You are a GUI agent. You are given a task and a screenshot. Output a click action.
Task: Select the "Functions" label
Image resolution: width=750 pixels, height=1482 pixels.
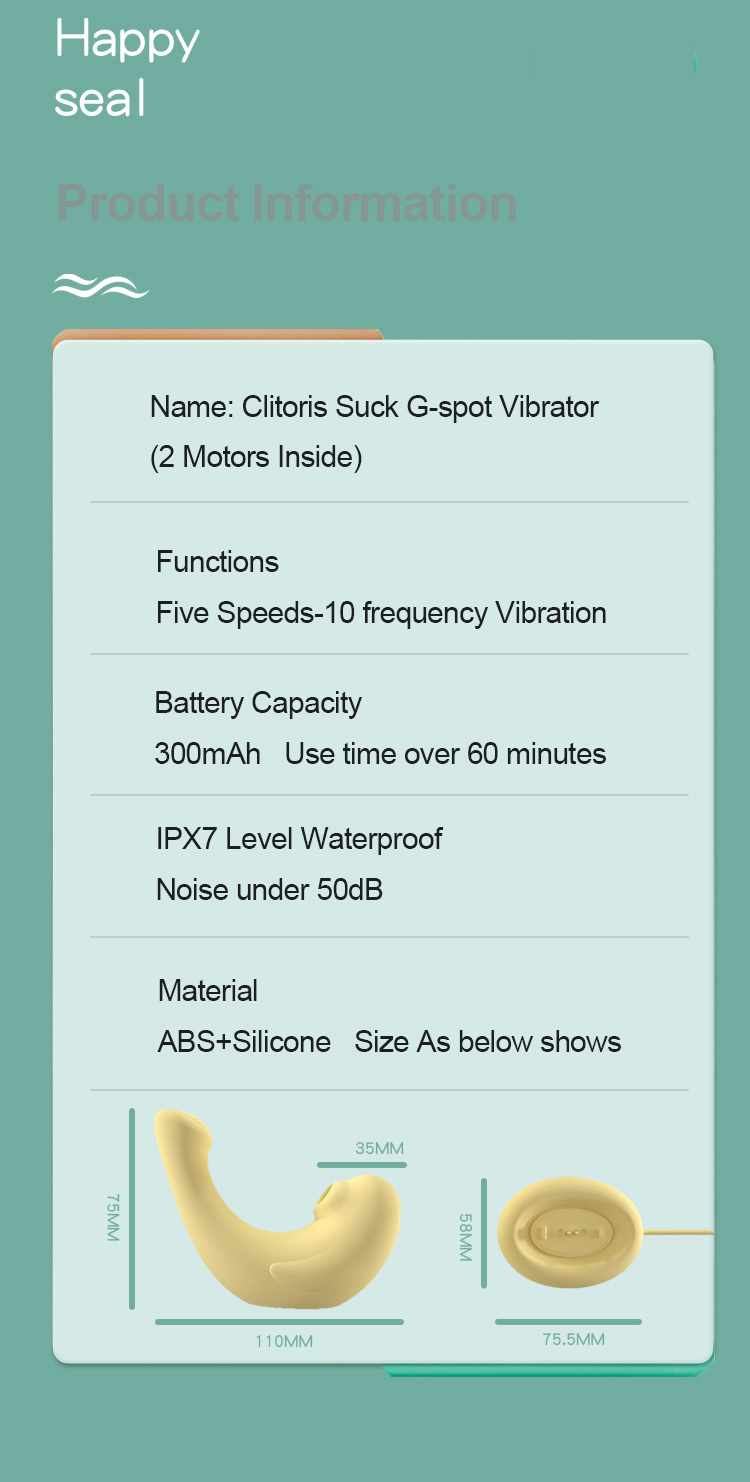[217, 562]
